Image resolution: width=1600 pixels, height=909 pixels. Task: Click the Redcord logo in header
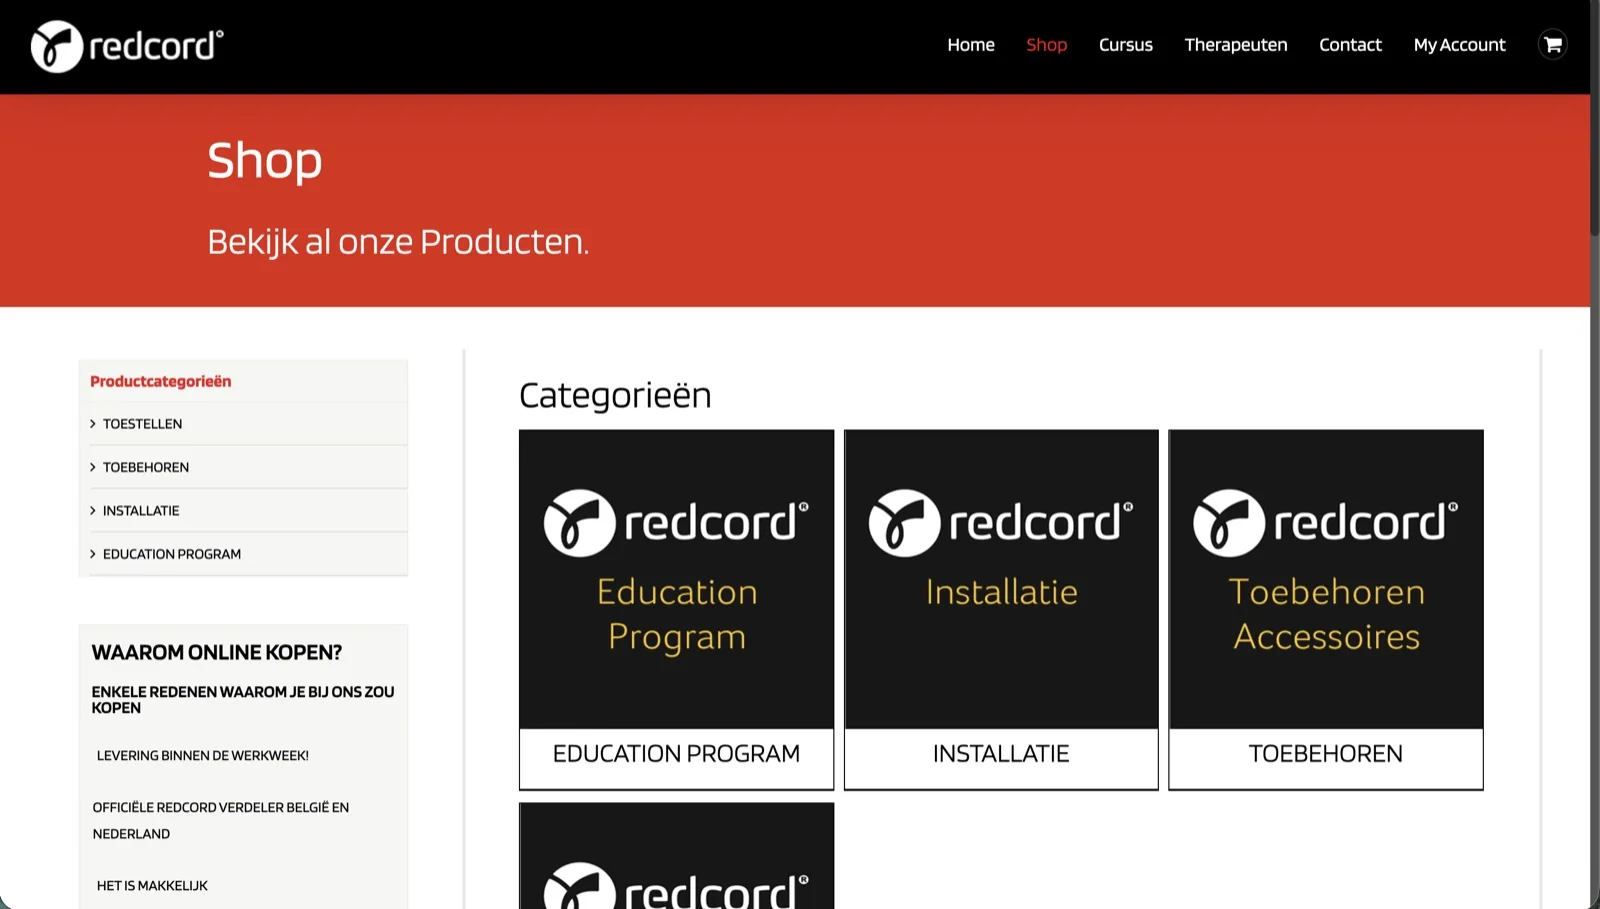coord(127,46)
